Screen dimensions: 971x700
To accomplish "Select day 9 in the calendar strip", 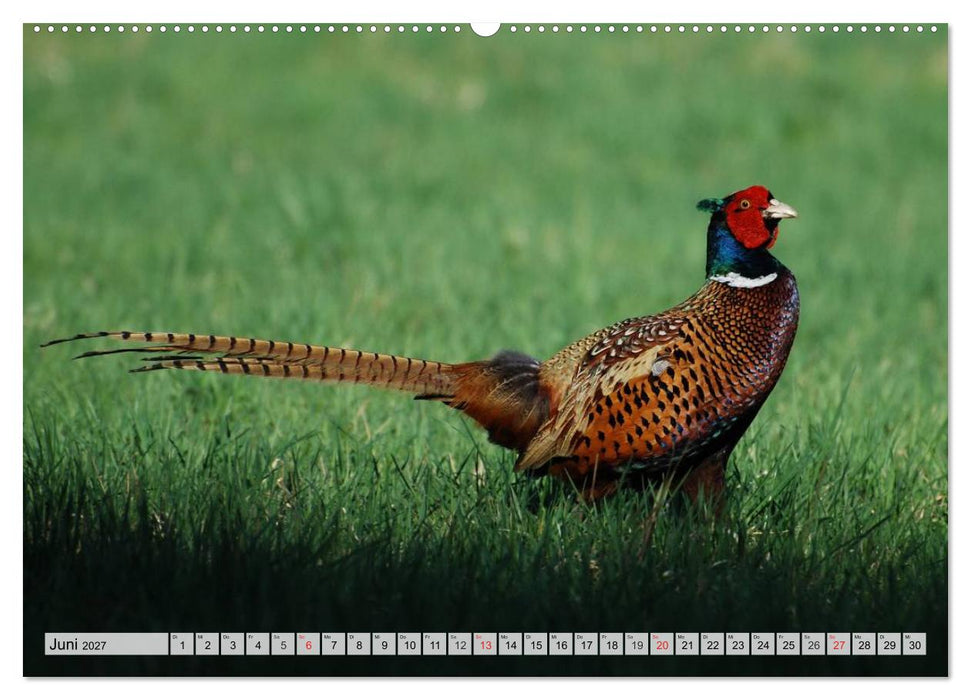I will [x=384, y=644].
